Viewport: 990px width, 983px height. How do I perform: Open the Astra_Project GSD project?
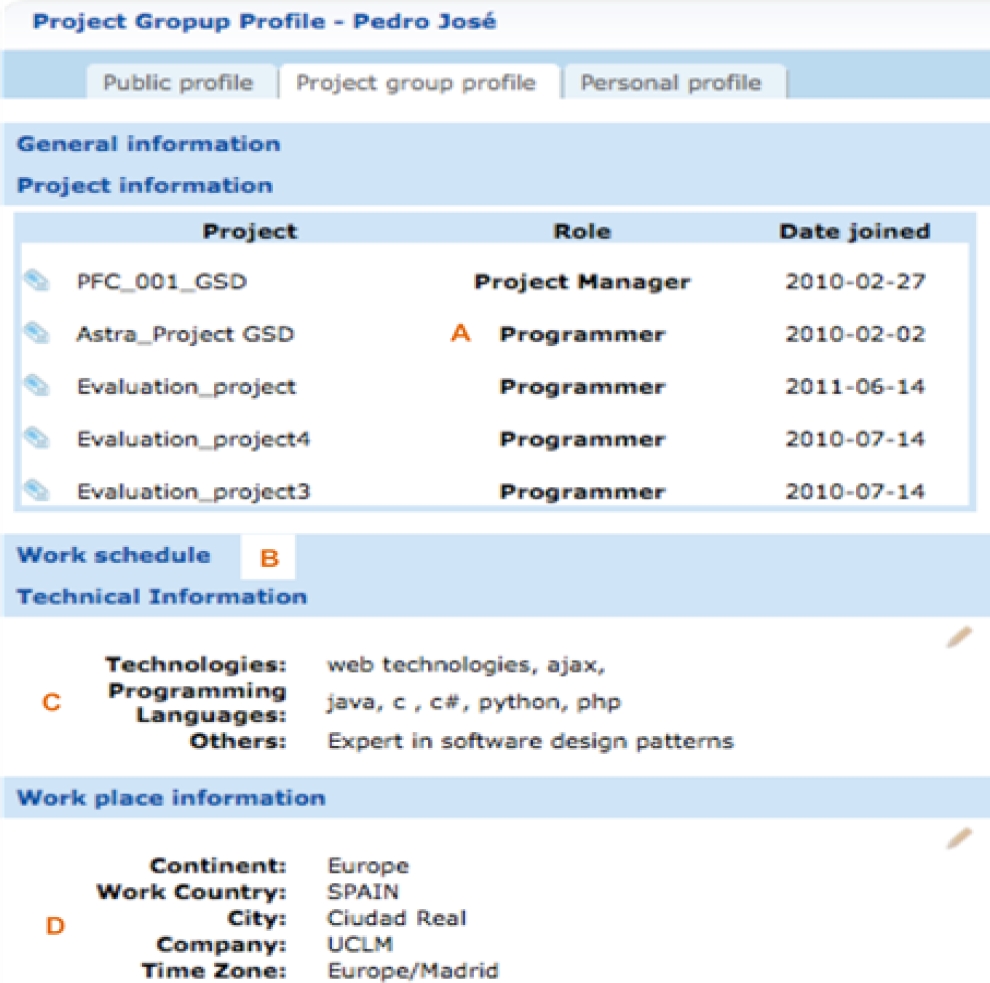(185, 334)
